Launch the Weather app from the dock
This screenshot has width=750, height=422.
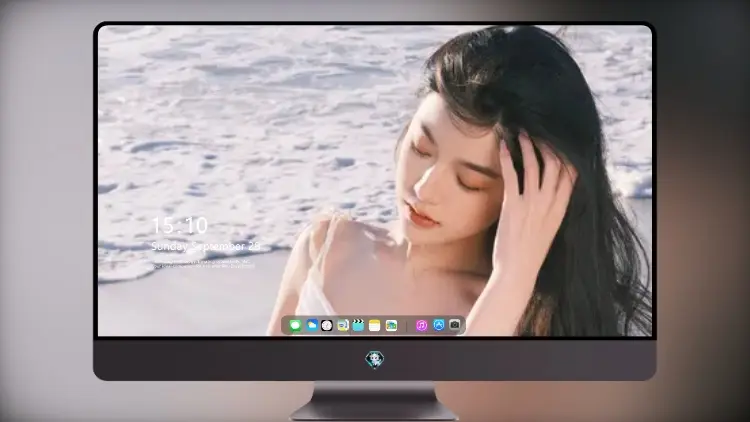(311, 326)
